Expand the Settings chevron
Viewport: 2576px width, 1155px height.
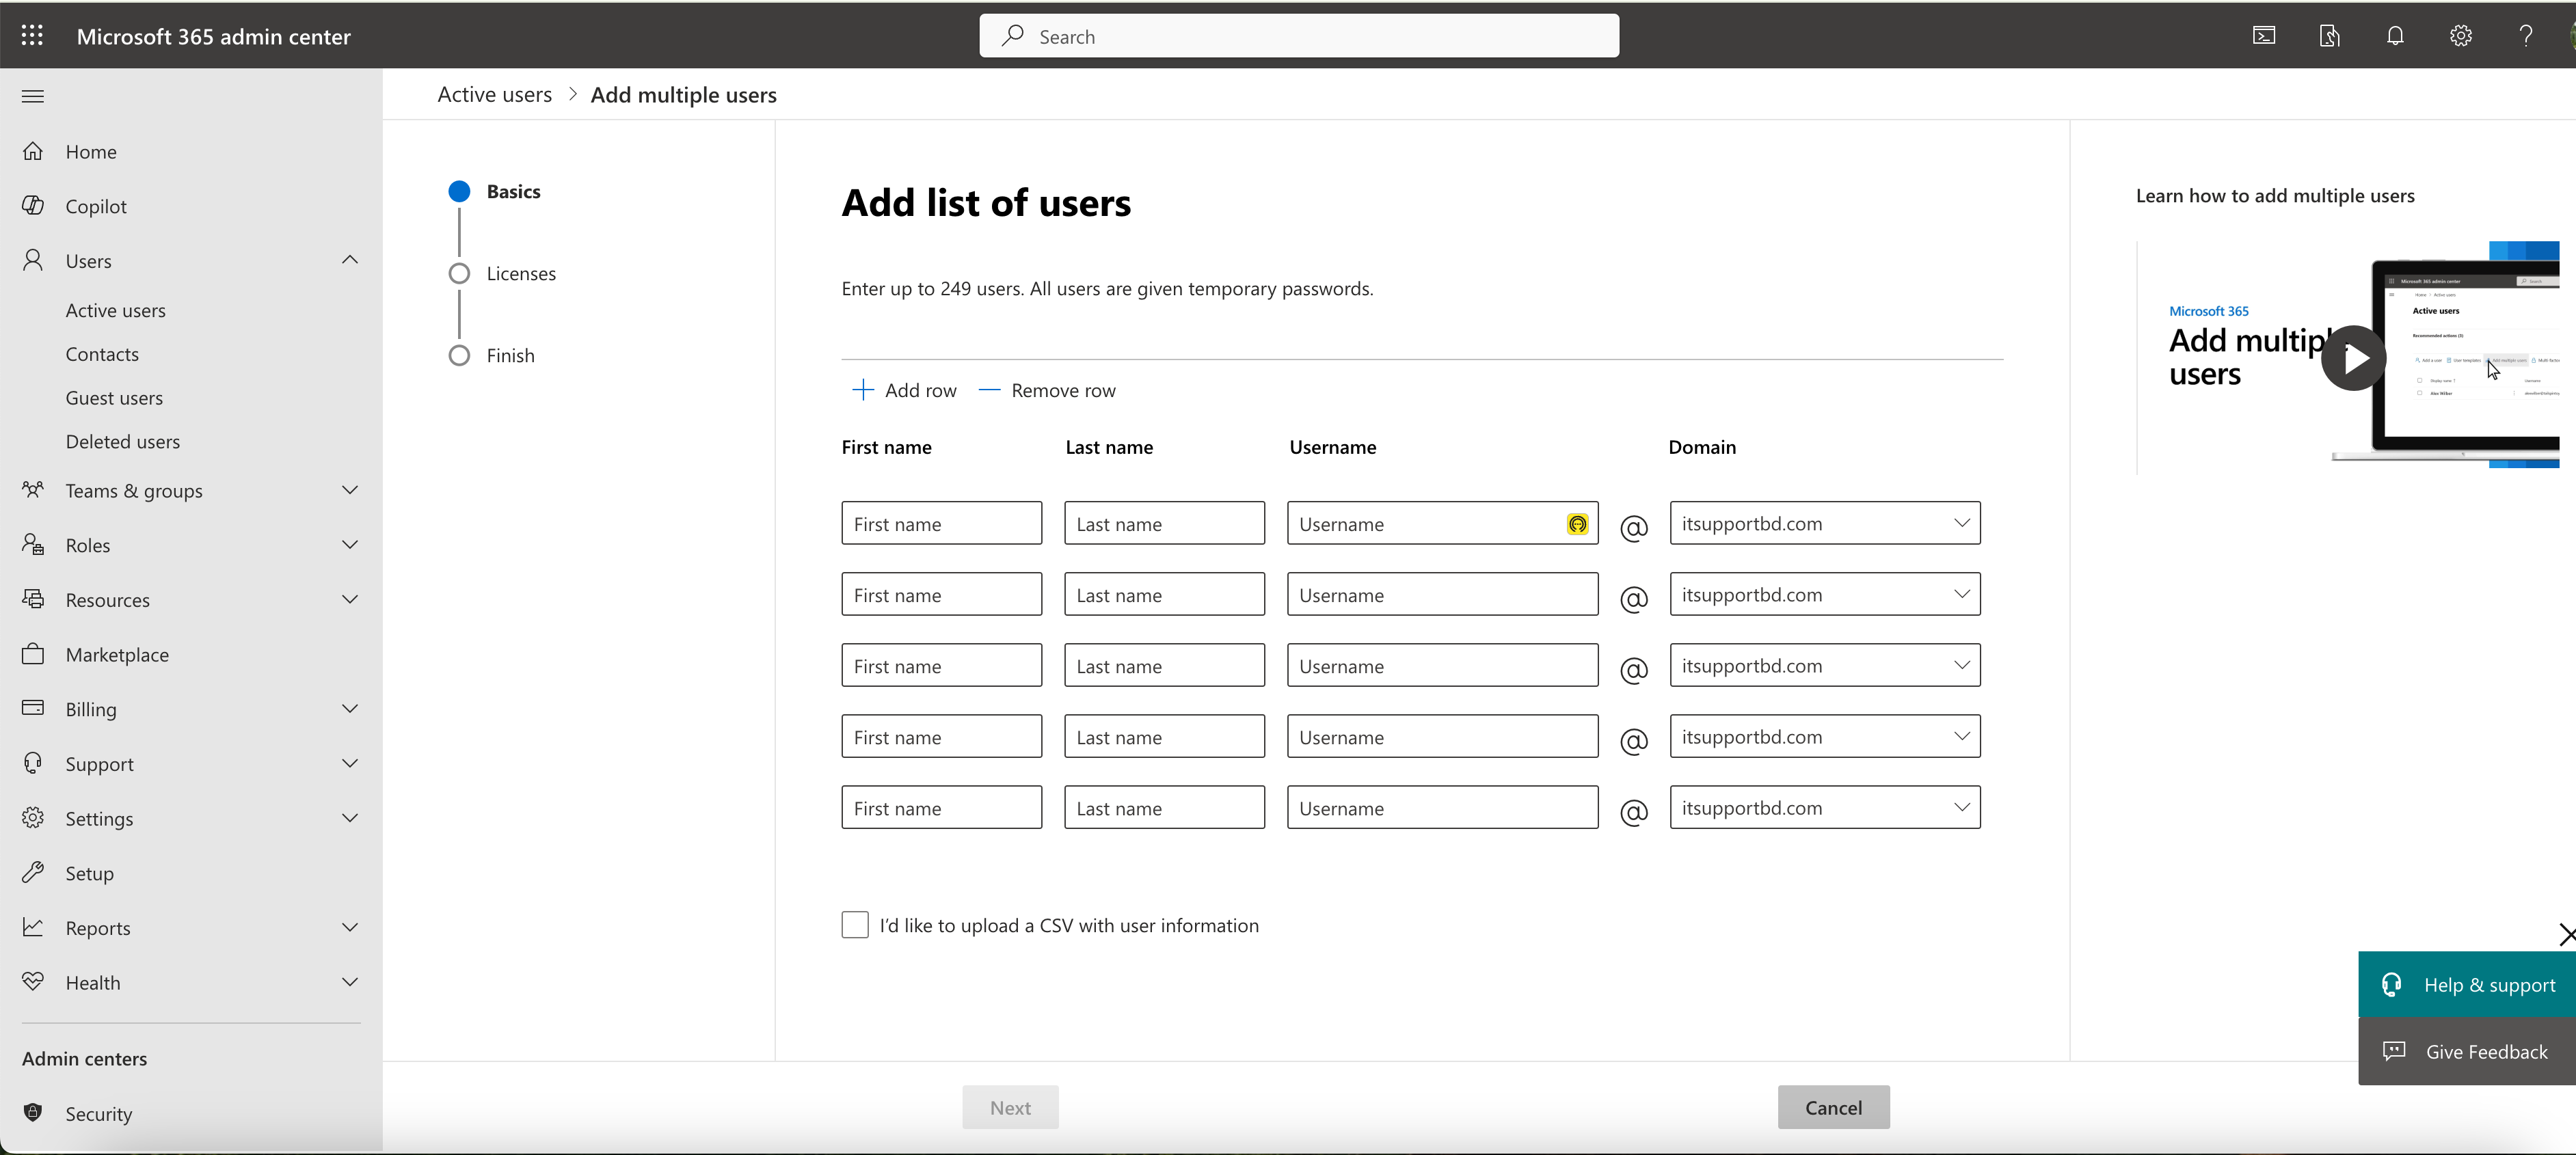point(349,818)
